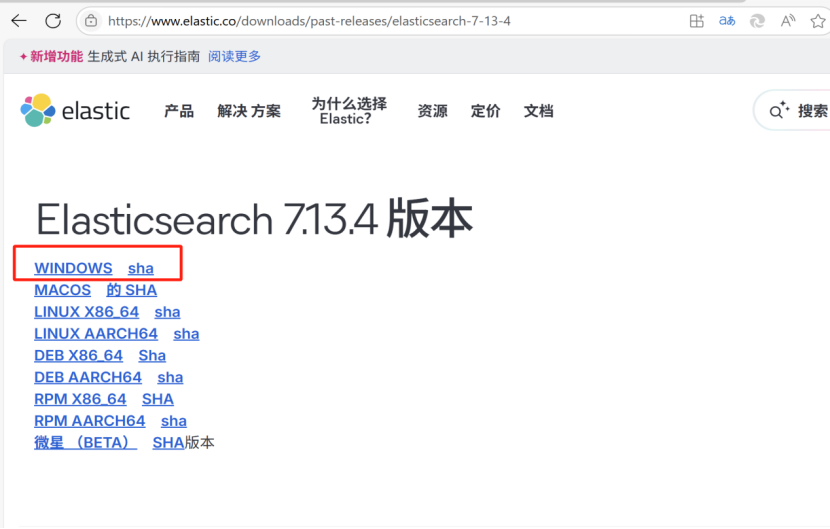
Task: Click the search magnifier icon
Action: tap(779, 110)
